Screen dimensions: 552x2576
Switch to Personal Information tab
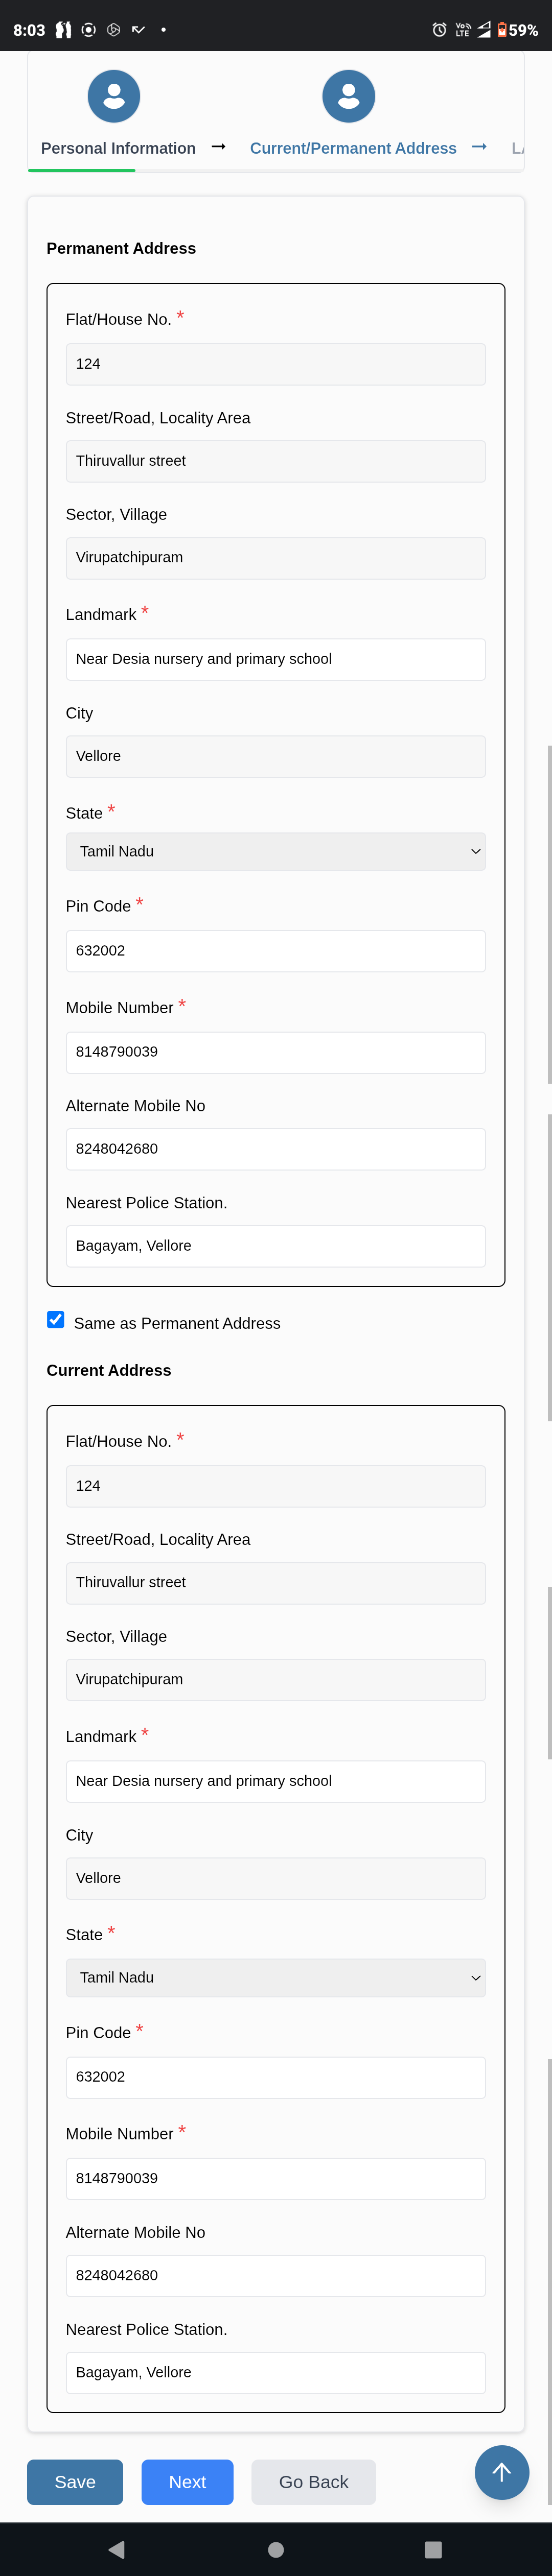coord(118,148)
